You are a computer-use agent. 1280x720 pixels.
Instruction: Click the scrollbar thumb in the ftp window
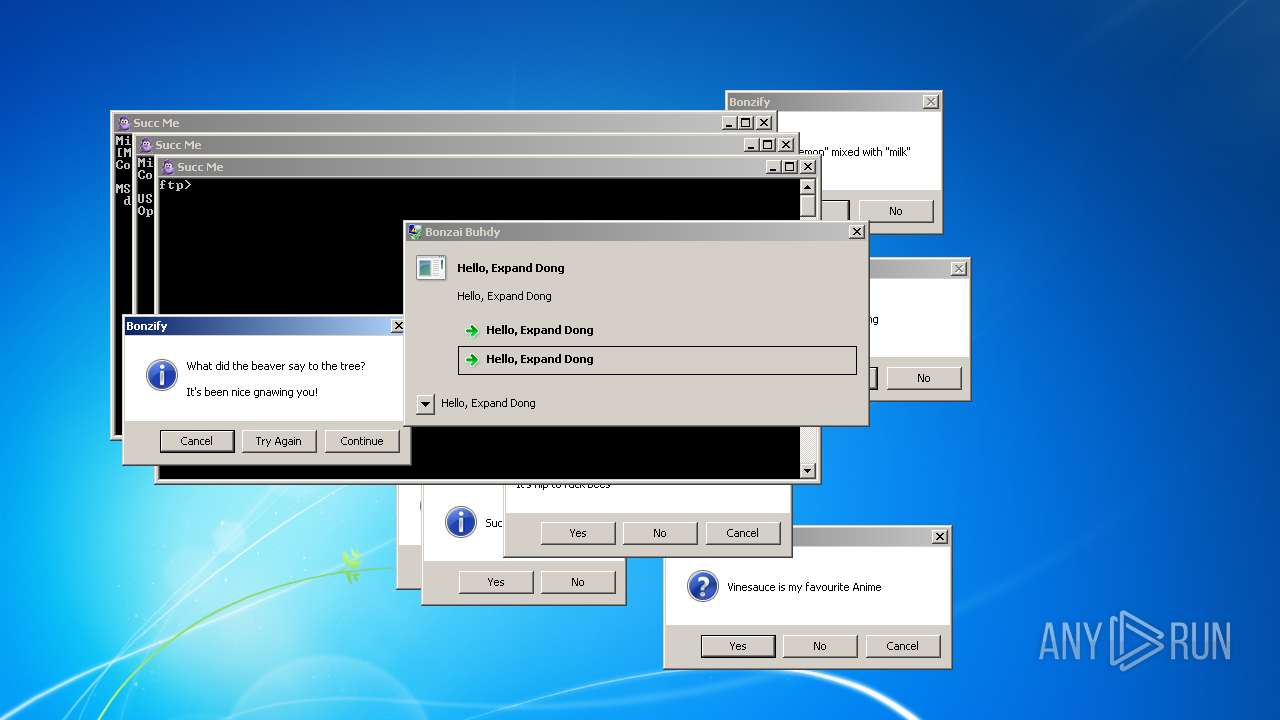[x=808, y=205]
